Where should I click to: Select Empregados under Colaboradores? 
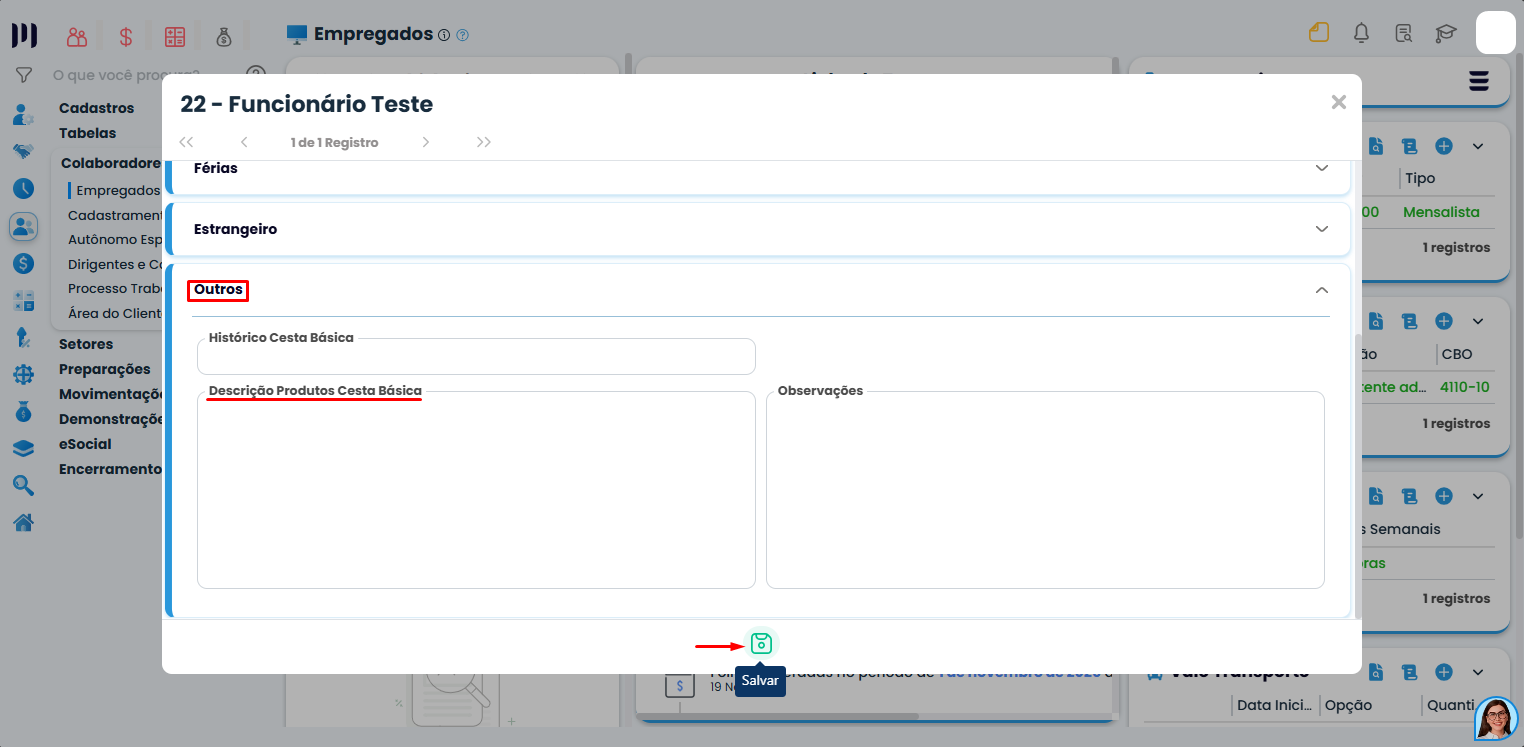(118, 190)
